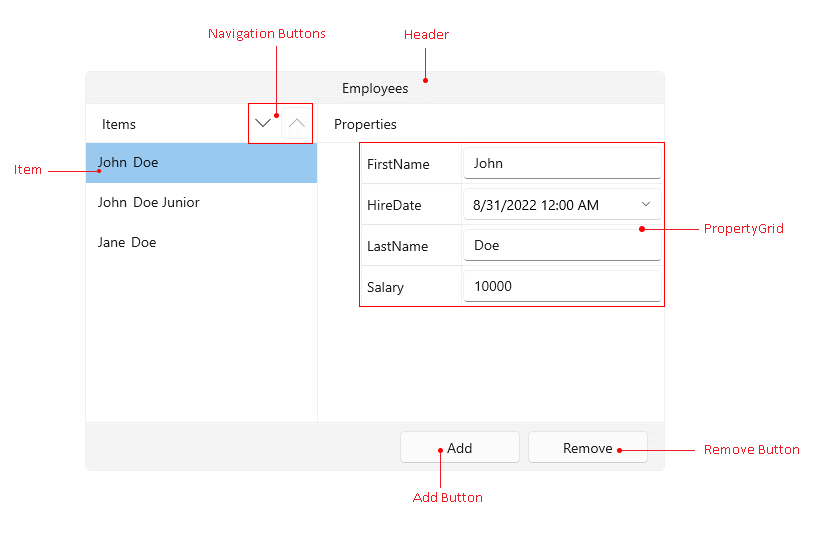
Task: Focus the FirstName field containing John
Action: [561, 164]
